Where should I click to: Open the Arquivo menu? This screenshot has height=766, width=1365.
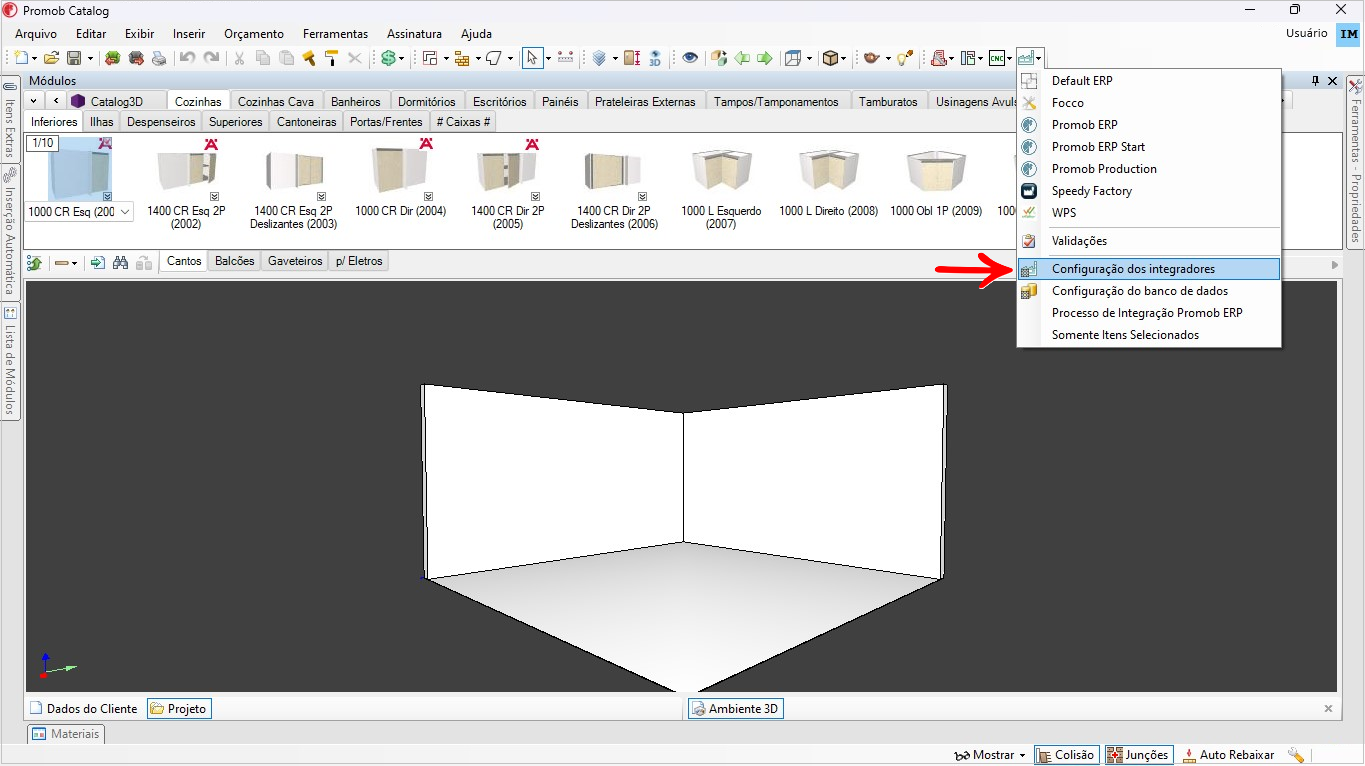(x=36, y=34)
